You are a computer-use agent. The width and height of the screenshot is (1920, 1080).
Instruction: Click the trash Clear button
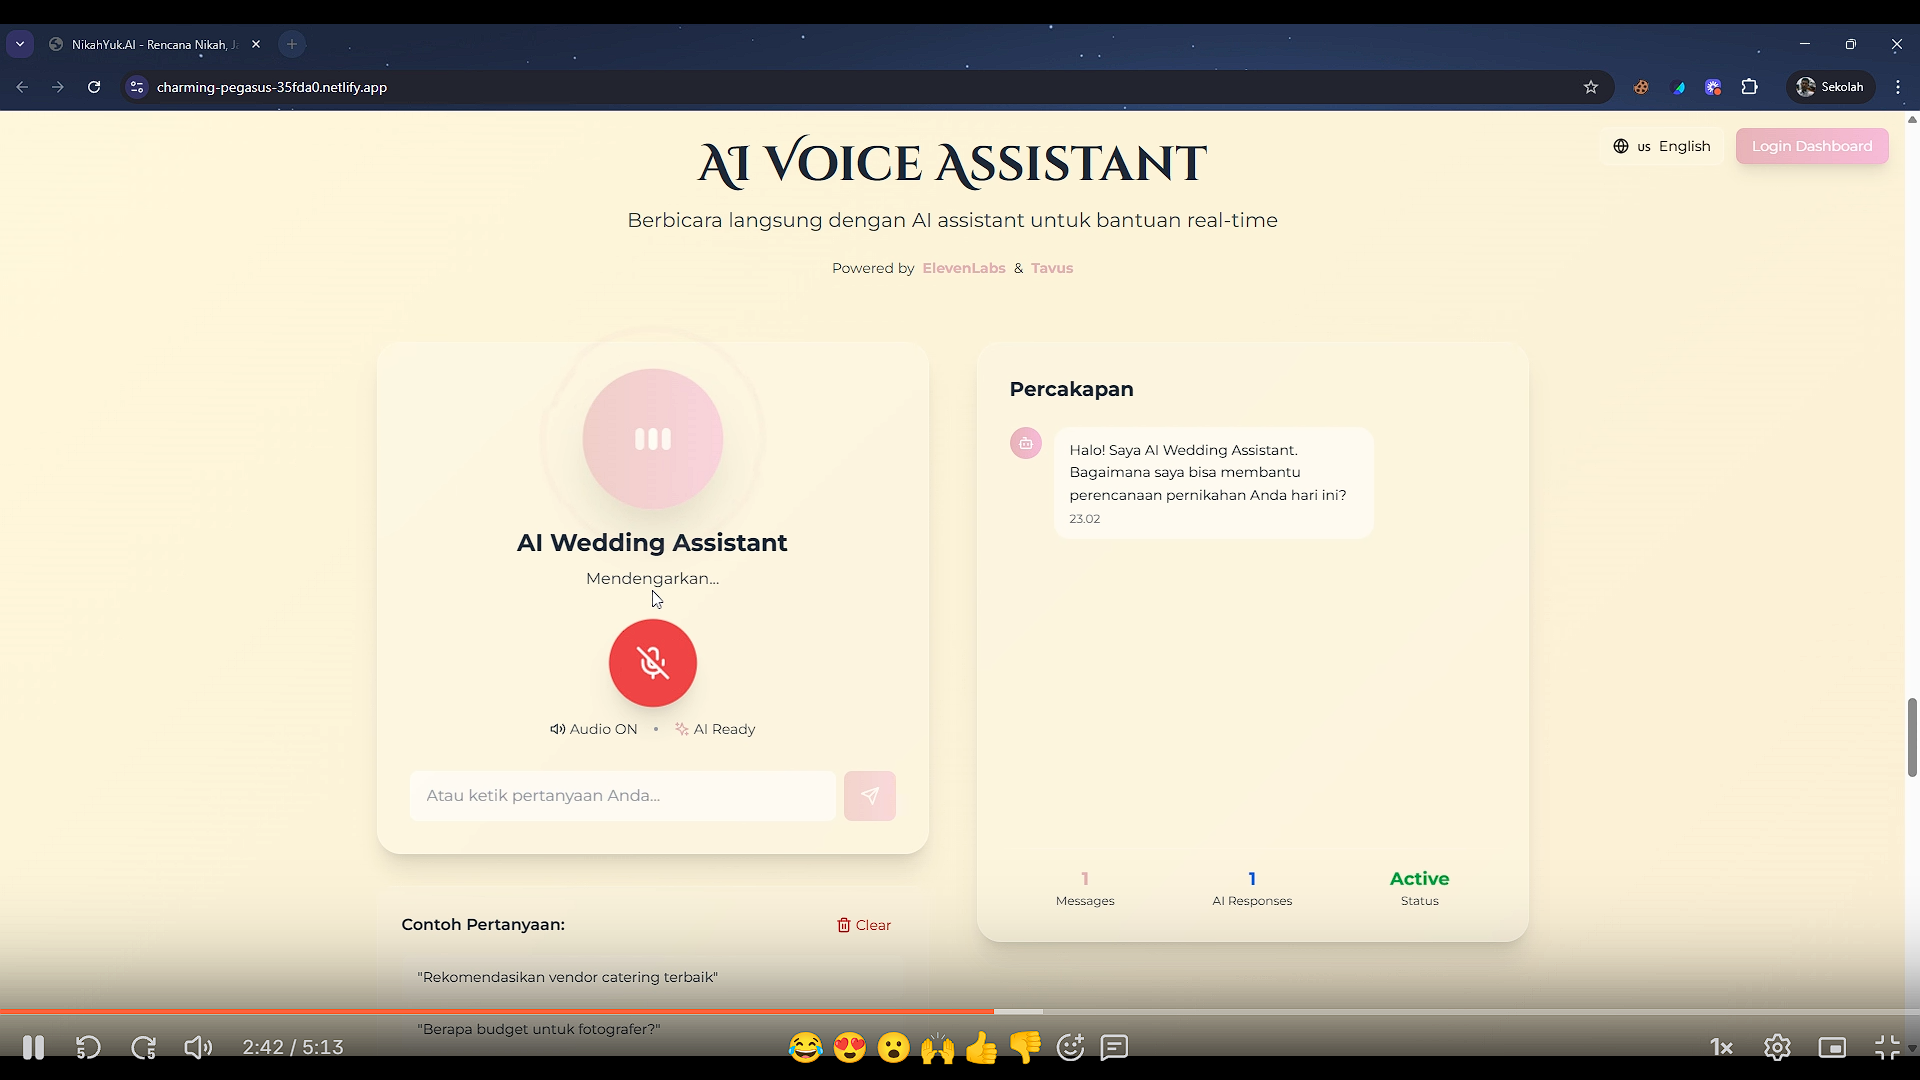pyautogui.click(x=864, y=925)
